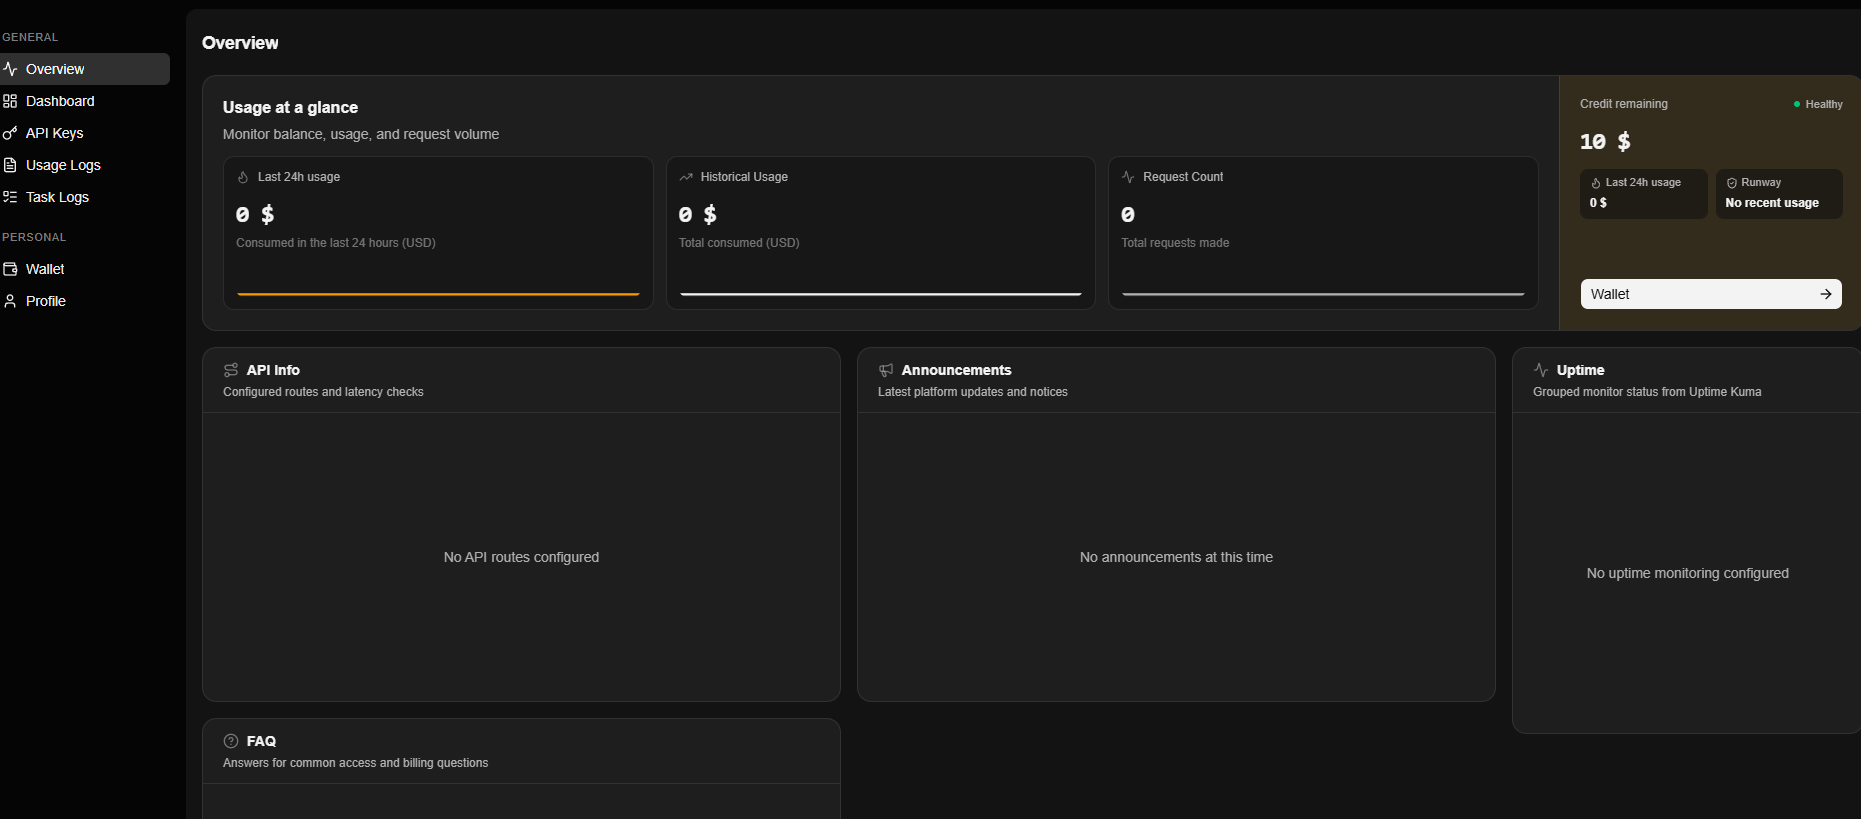The height and width of the screenshot is (819, 1861).
Task: Click the arrow on the Wallet button
Action: point(1826,294)
